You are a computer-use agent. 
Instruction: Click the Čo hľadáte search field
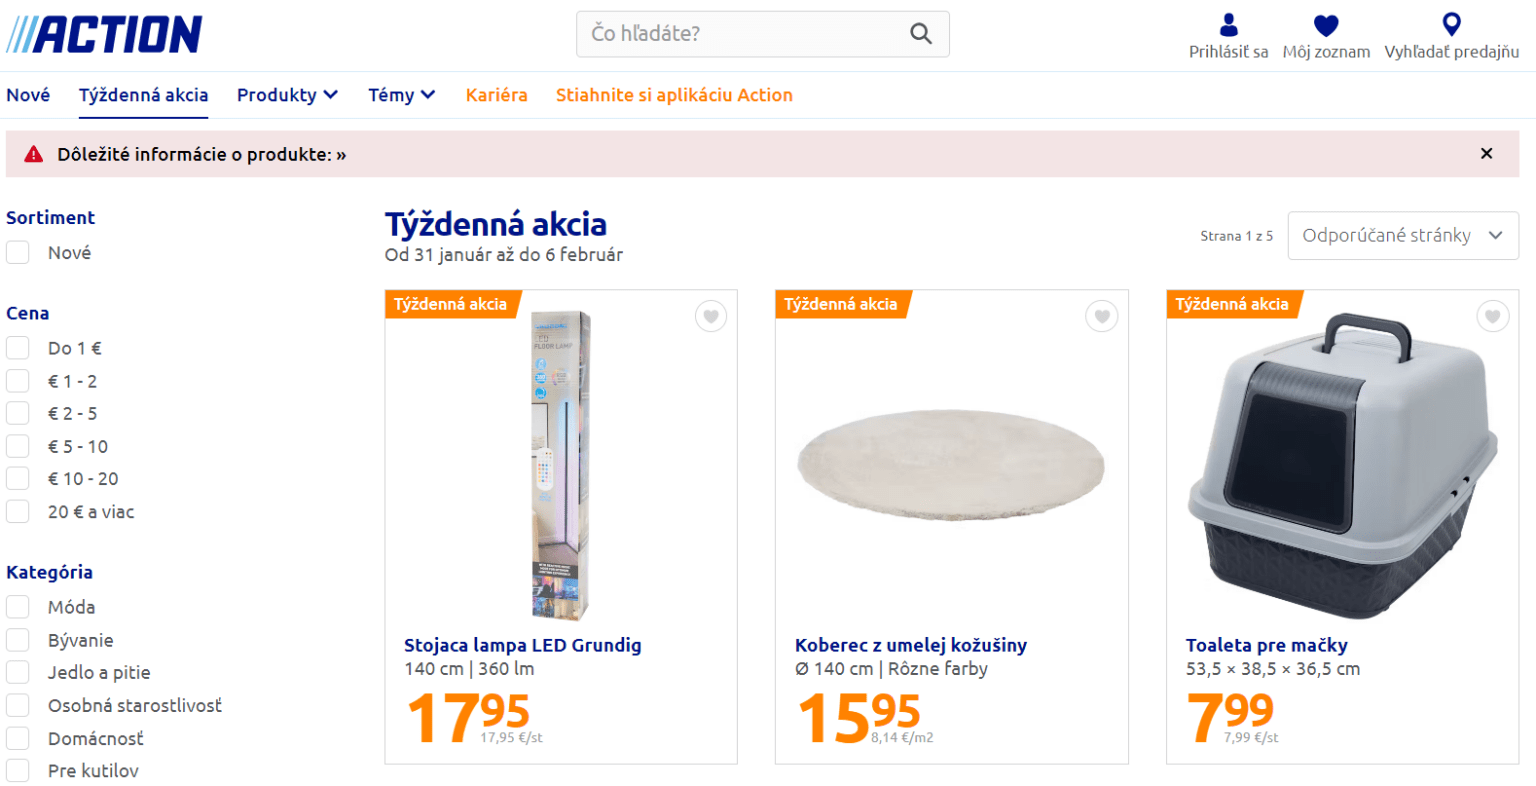(740, 33)
